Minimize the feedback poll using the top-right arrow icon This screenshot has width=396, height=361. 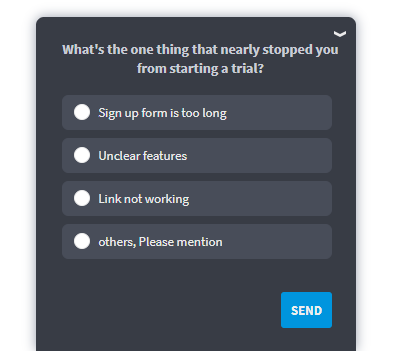tap(340, 34)
